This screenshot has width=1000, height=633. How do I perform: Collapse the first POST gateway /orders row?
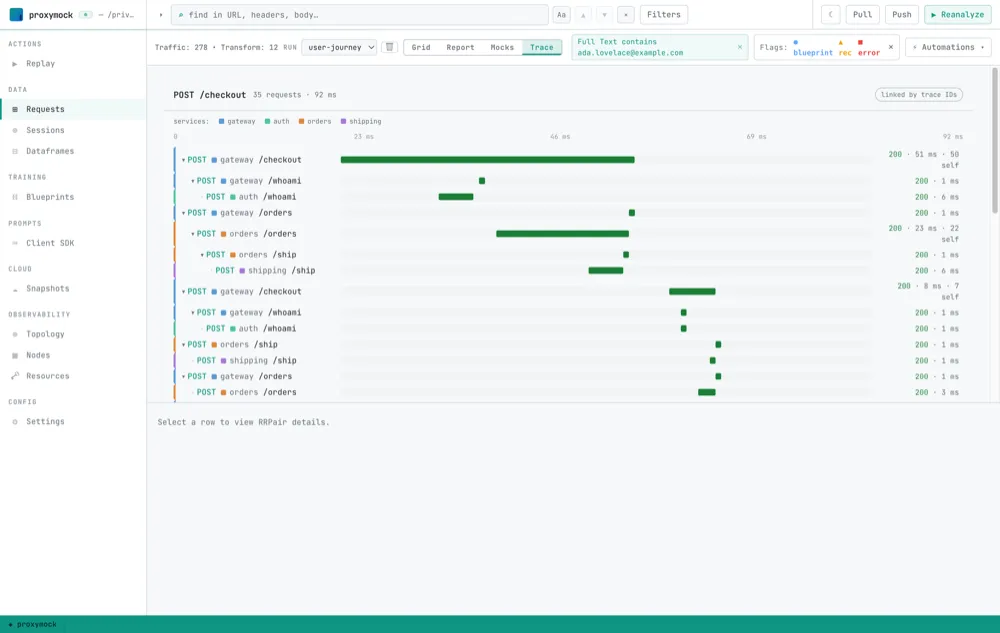click(184, 213)
